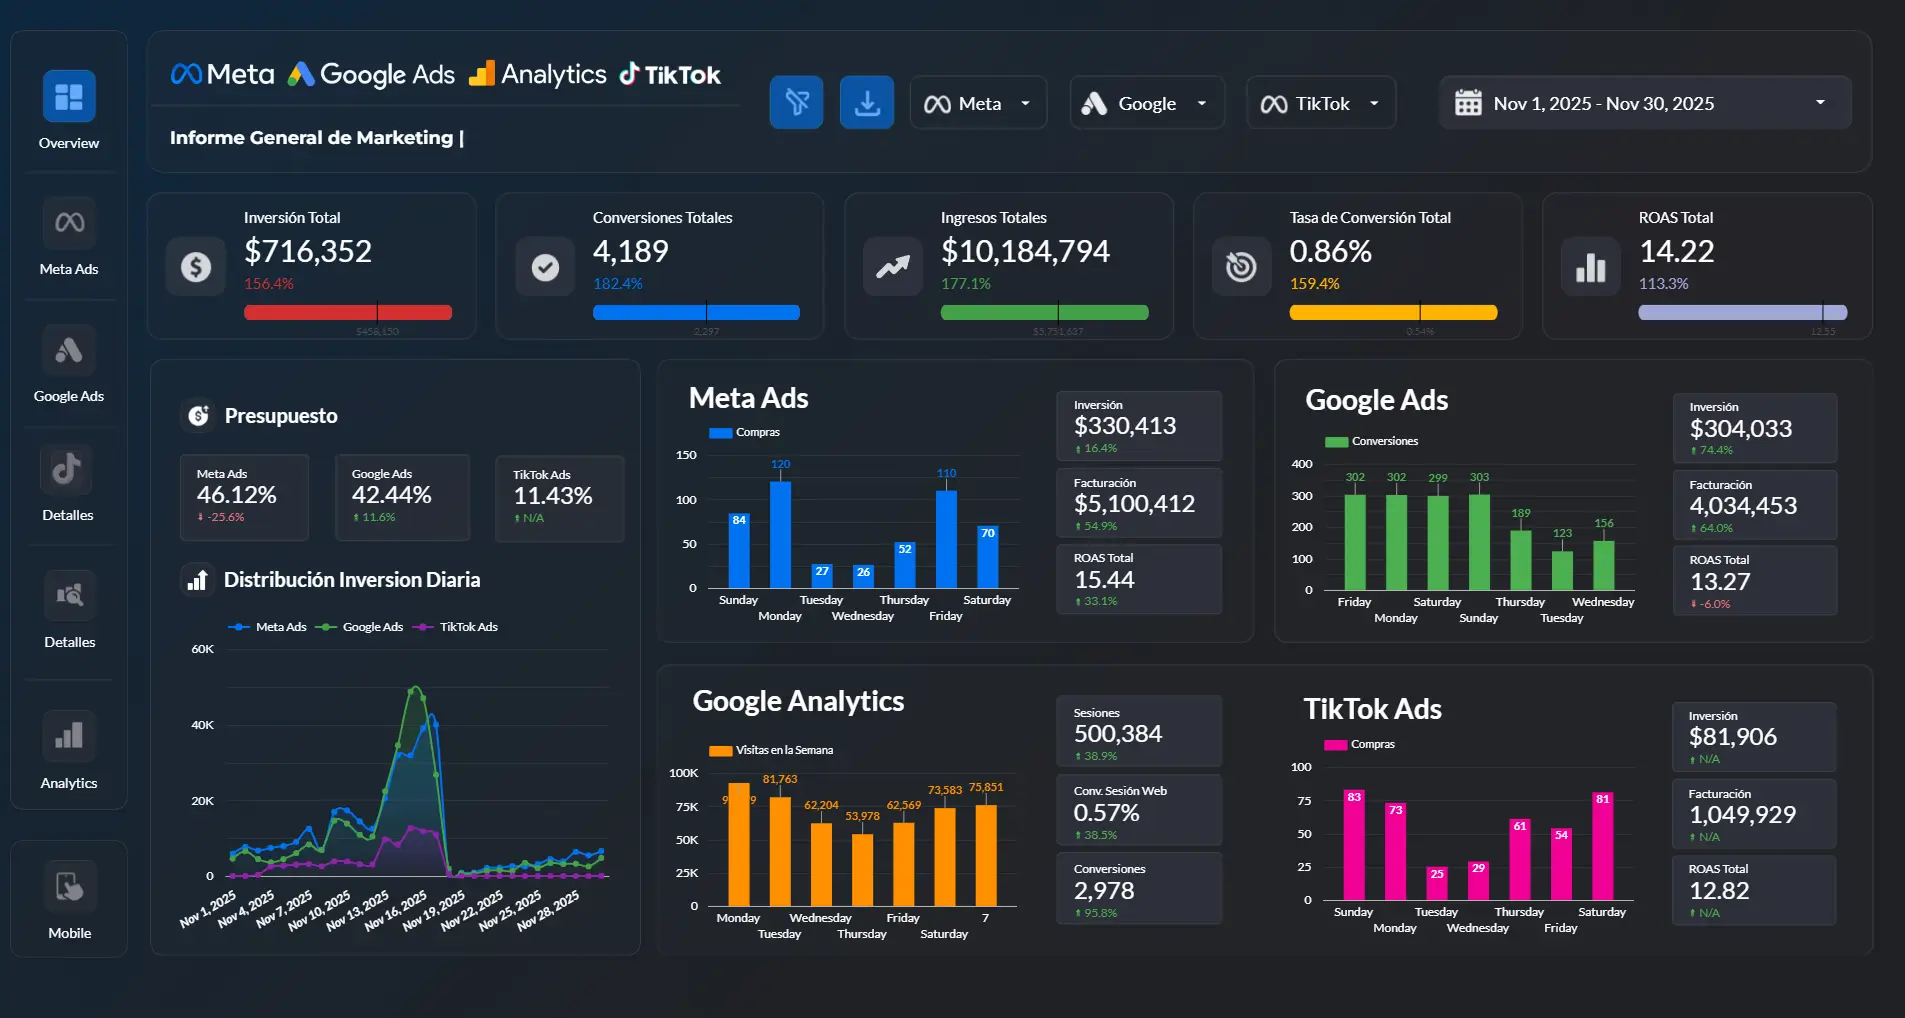Toggle Meta Ads series in line chart legend

267,627
